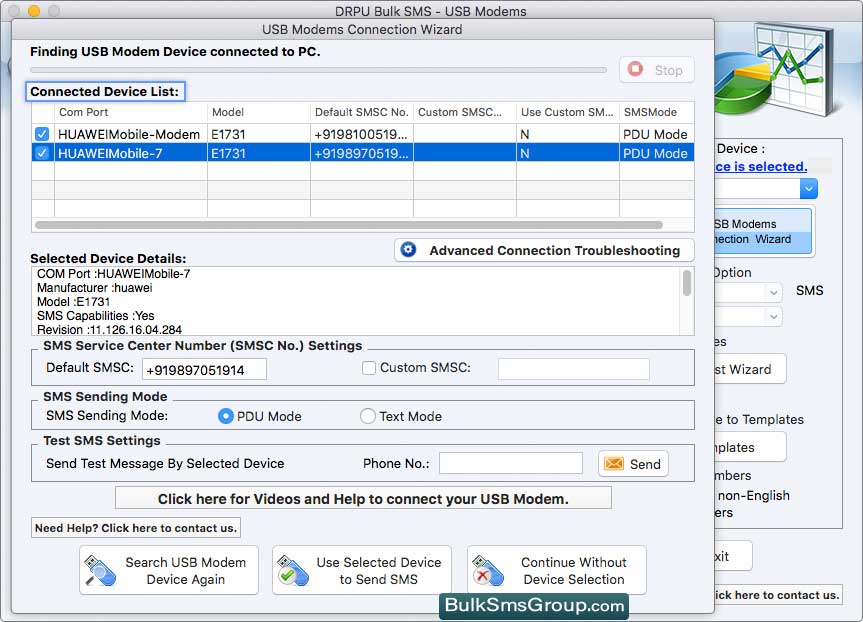Click the Custom SMSC input field

point(573,369)
